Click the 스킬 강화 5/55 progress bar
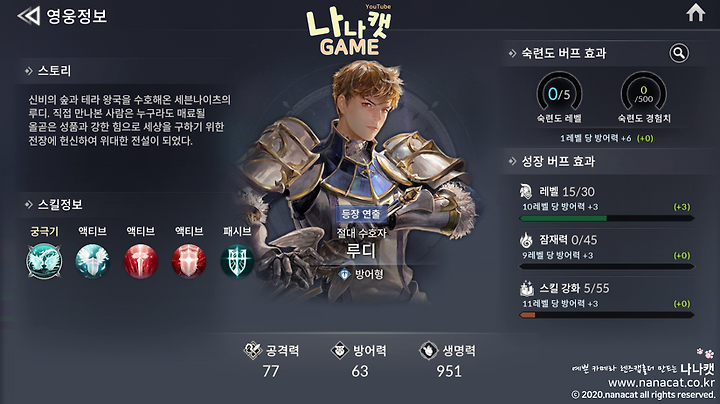The image size is (720, 404). (606, 315)
